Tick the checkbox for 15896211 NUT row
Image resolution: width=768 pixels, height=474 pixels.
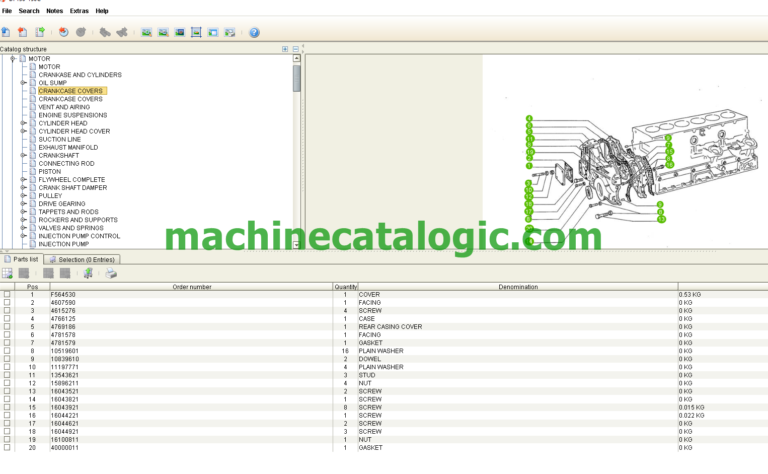(7, 383)
